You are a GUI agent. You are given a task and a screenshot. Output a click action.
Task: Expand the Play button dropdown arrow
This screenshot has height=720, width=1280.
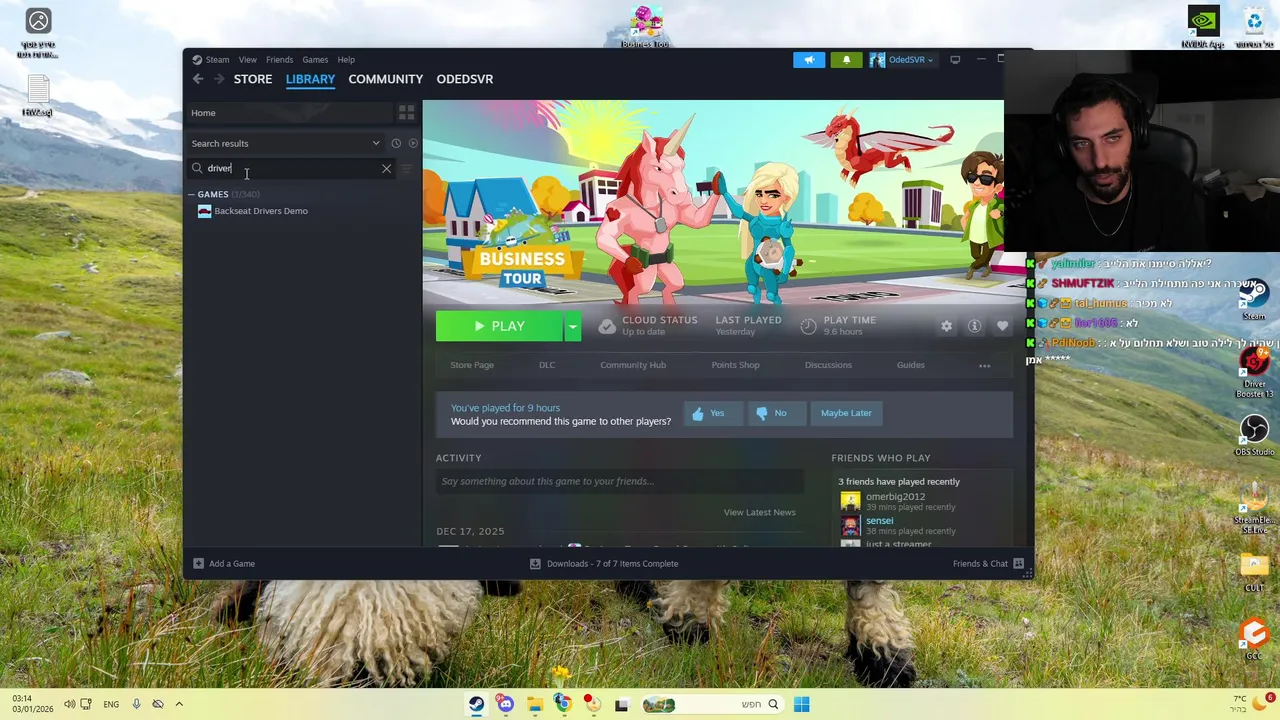click(x=572, y=326)
